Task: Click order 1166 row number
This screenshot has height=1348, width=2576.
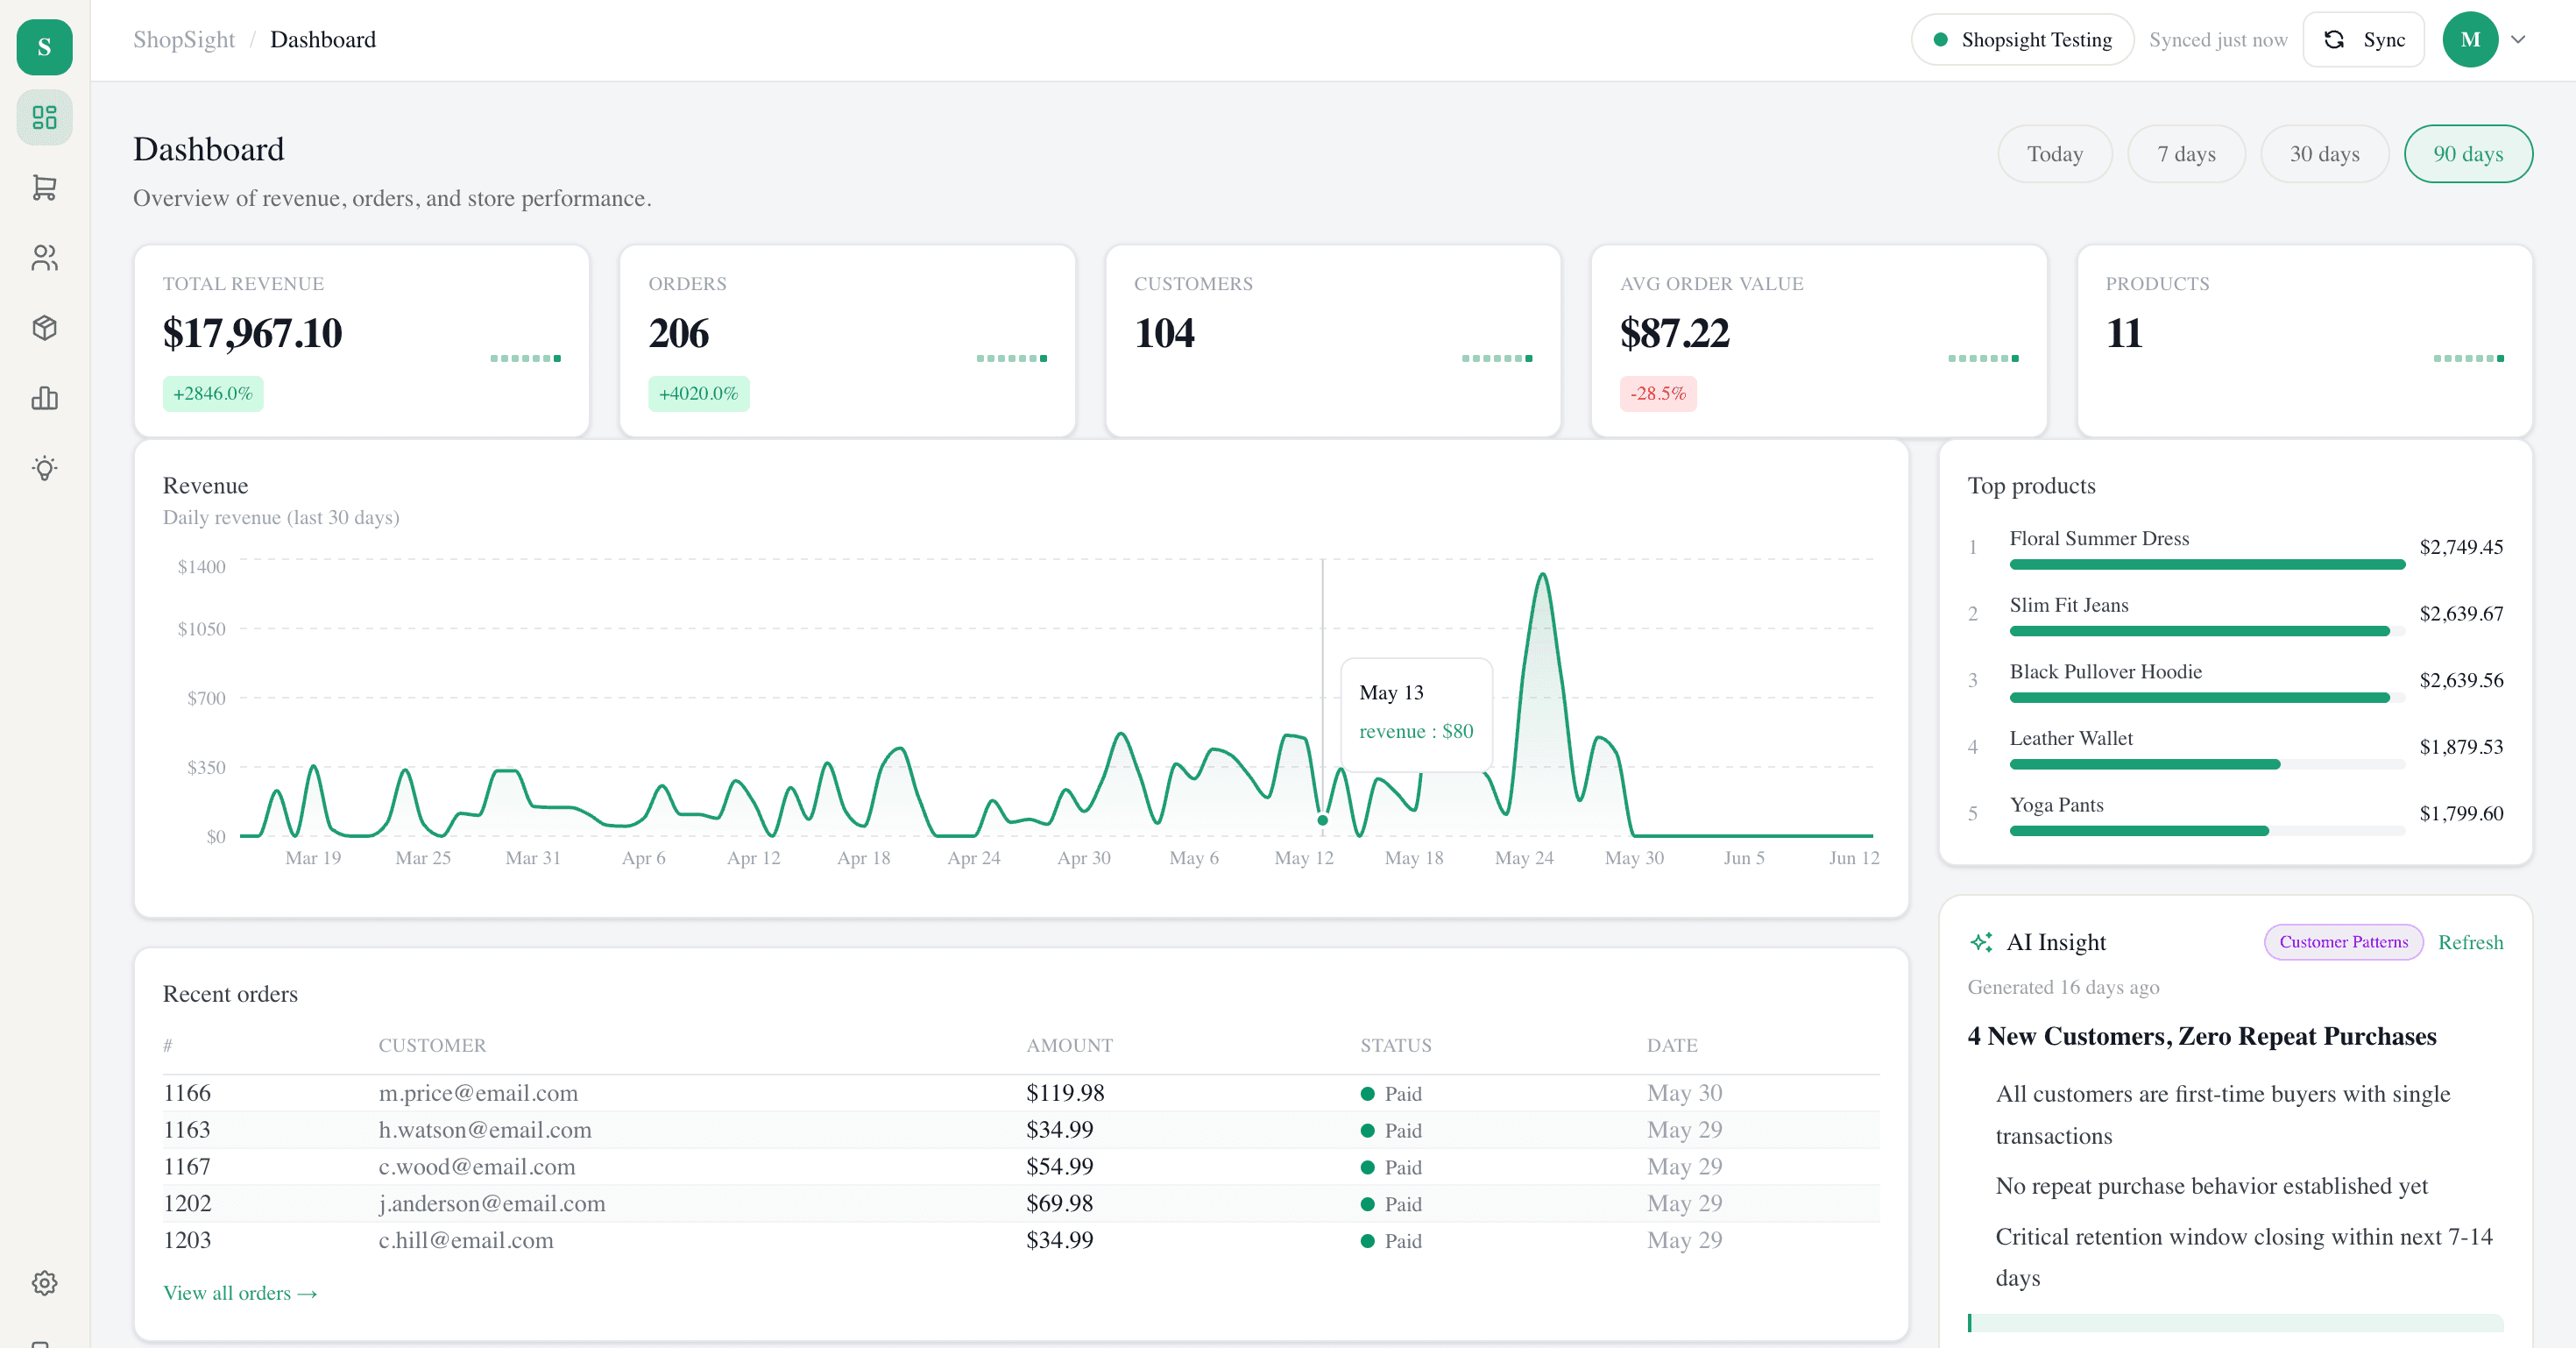Action: coord(187,1093)
